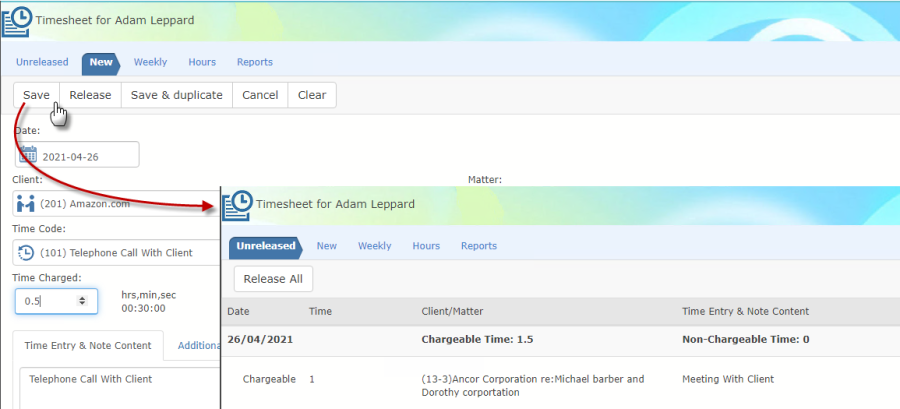Select the 26/04/2021 date group row
This screenshot has height=409, width=900.
tap(560, 340)
